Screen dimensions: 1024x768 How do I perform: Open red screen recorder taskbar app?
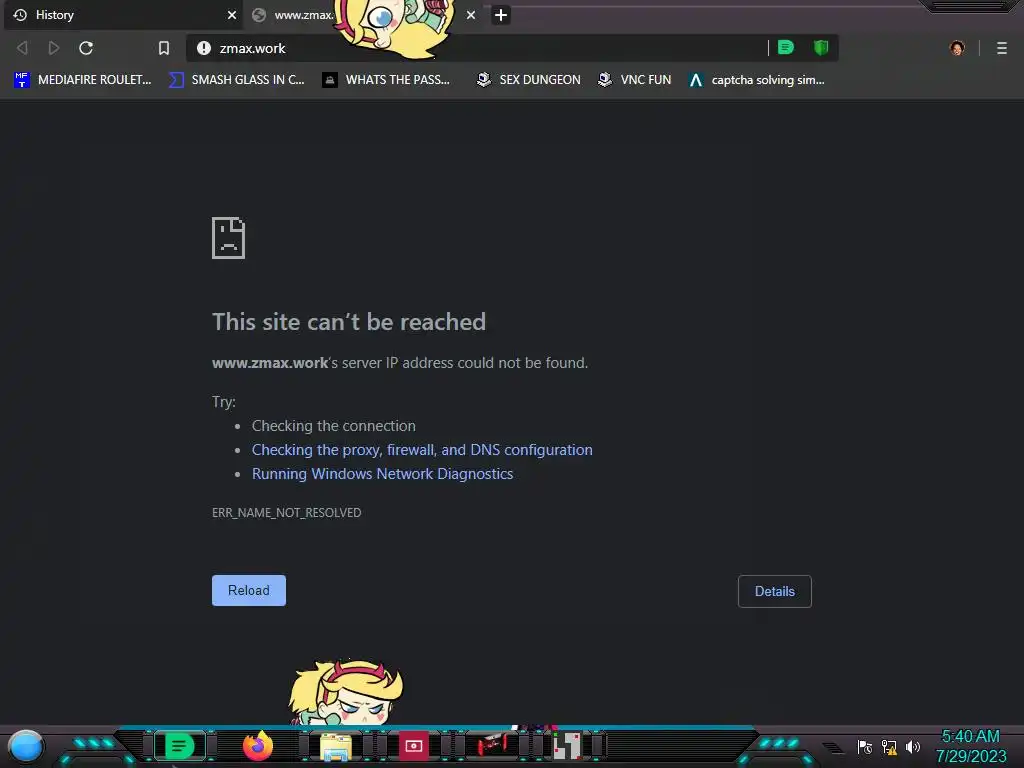[x=413, y=746]
